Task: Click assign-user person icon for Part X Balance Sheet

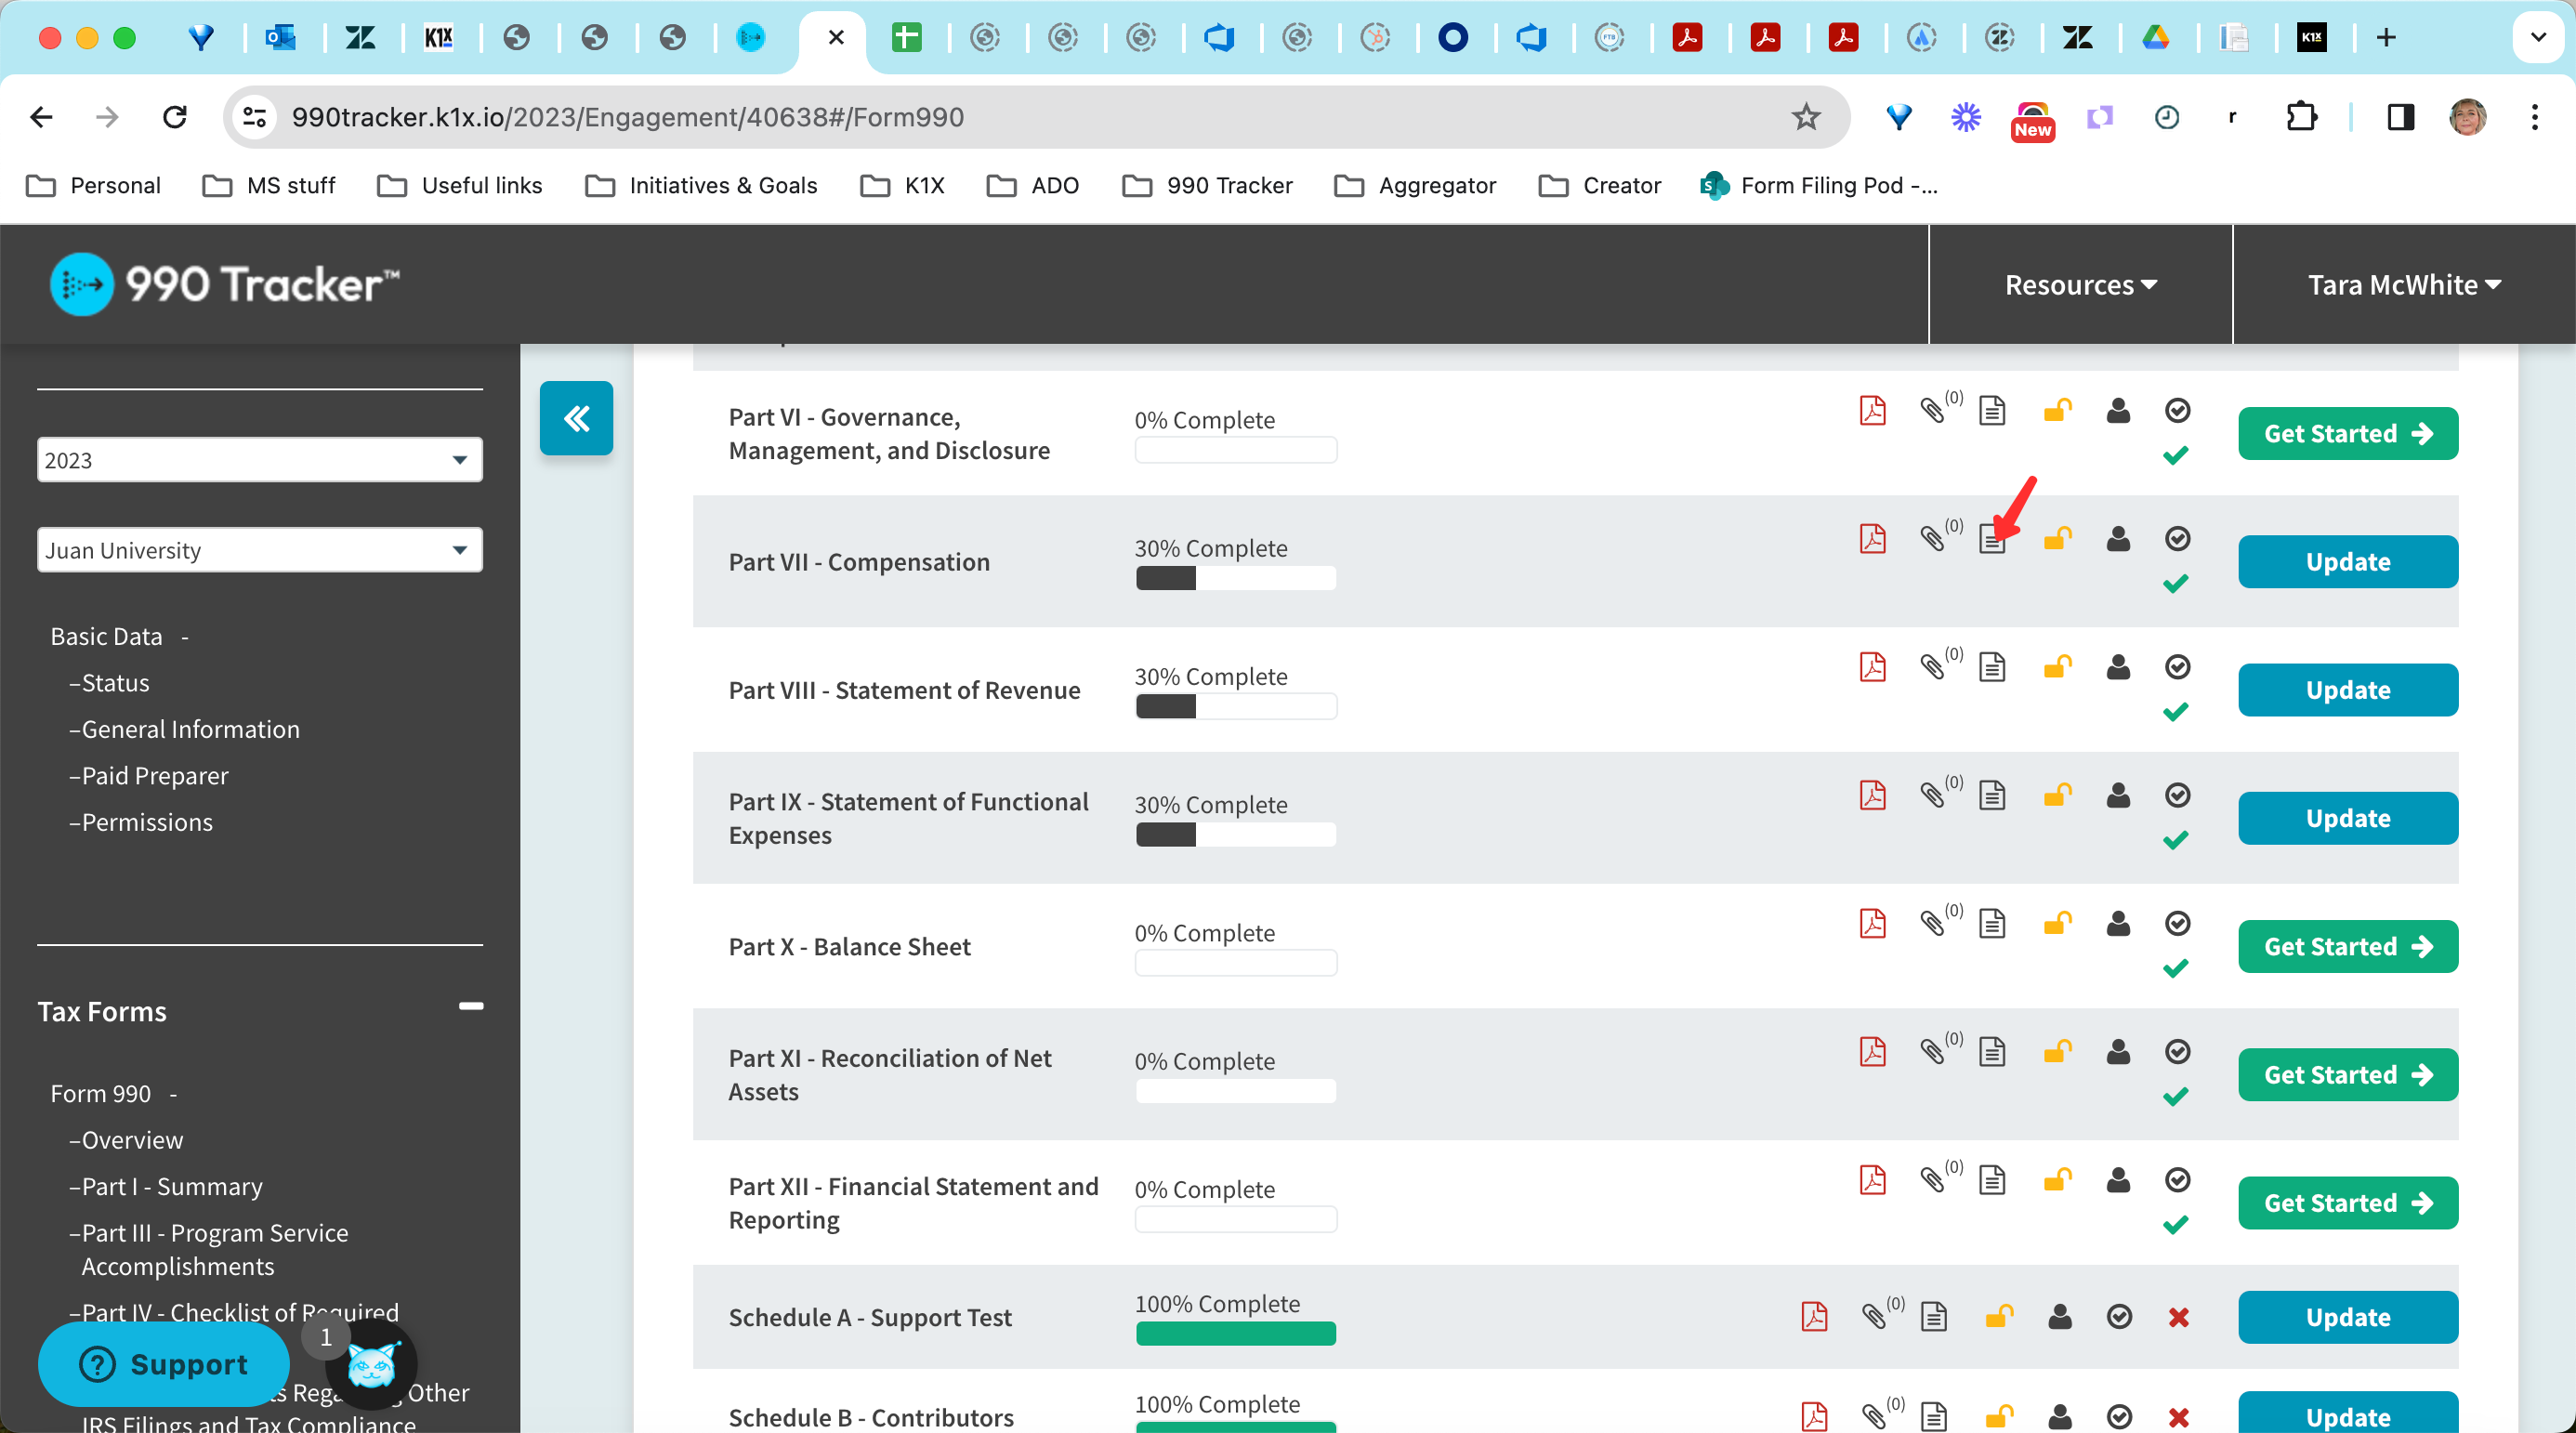Action: pos(2117,923)
